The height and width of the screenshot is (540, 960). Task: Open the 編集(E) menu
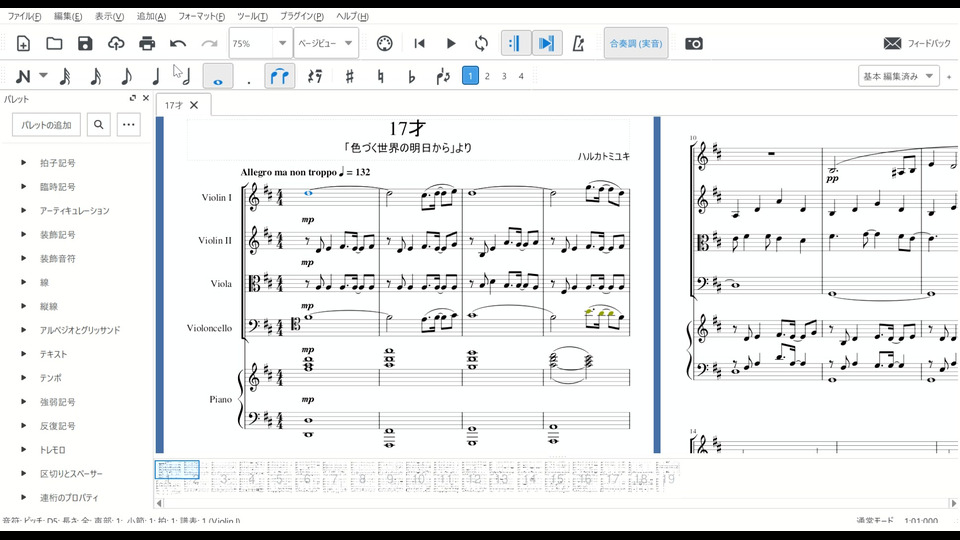pyautogui.click(x=68, y=17)
